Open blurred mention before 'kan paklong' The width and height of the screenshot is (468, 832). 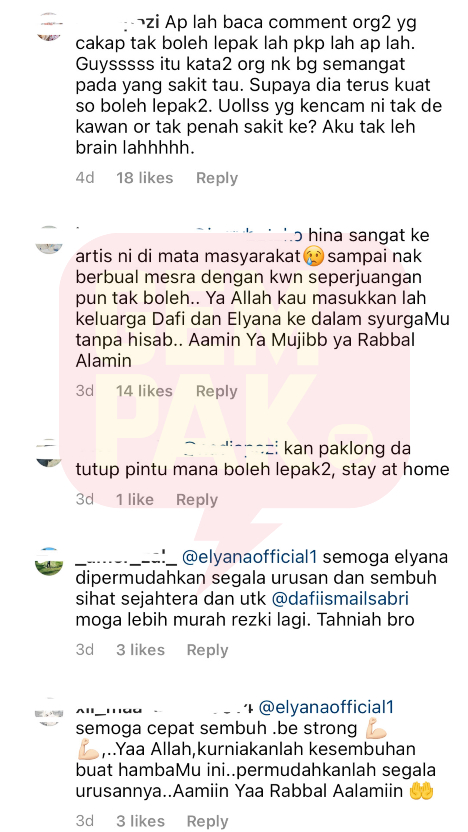(x=231, y=447)
